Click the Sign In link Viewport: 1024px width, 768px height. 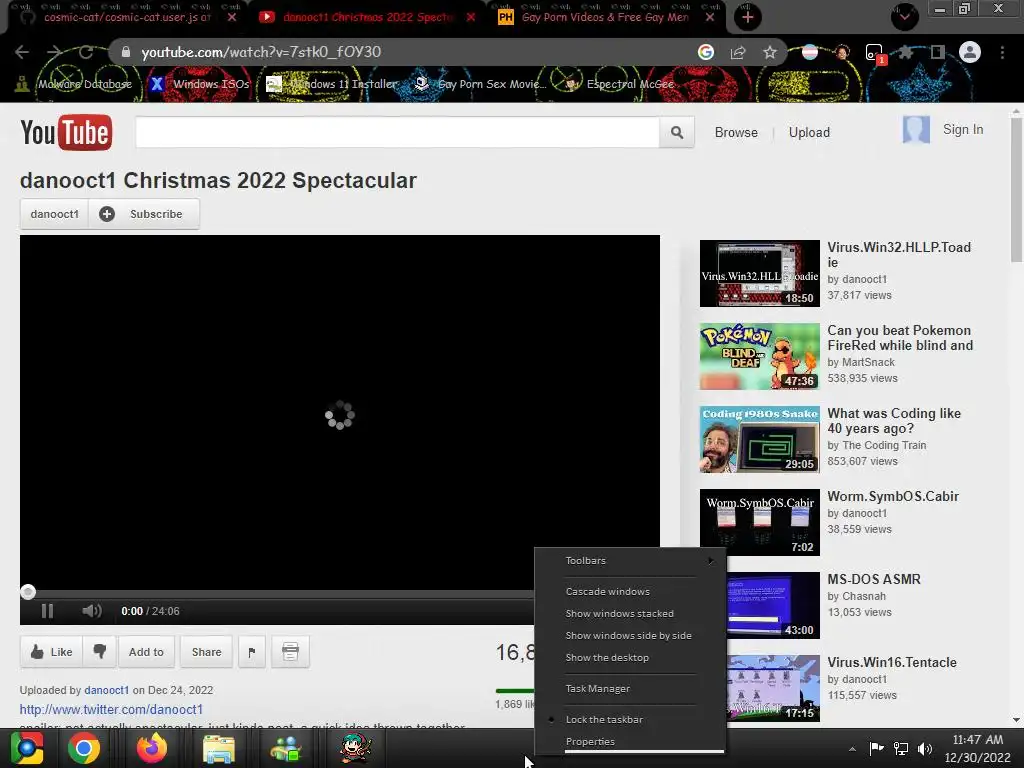(x=963, y=129)
